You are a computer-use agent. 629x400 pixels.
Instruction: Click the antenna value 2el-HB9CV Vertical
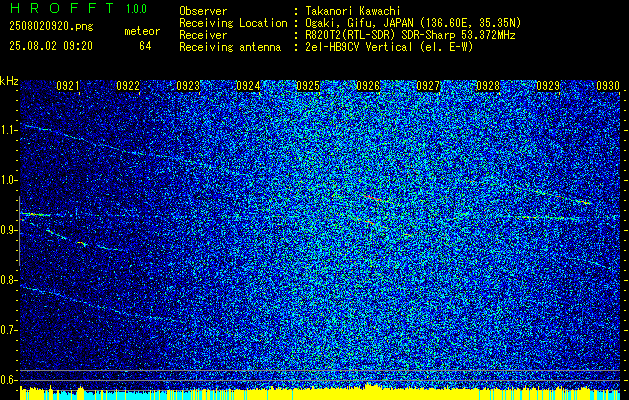(359, 47)
